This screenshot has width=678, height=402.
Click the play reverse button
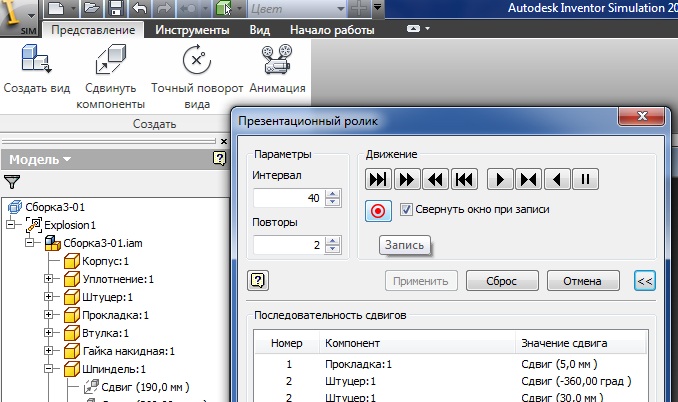point(557,179)
